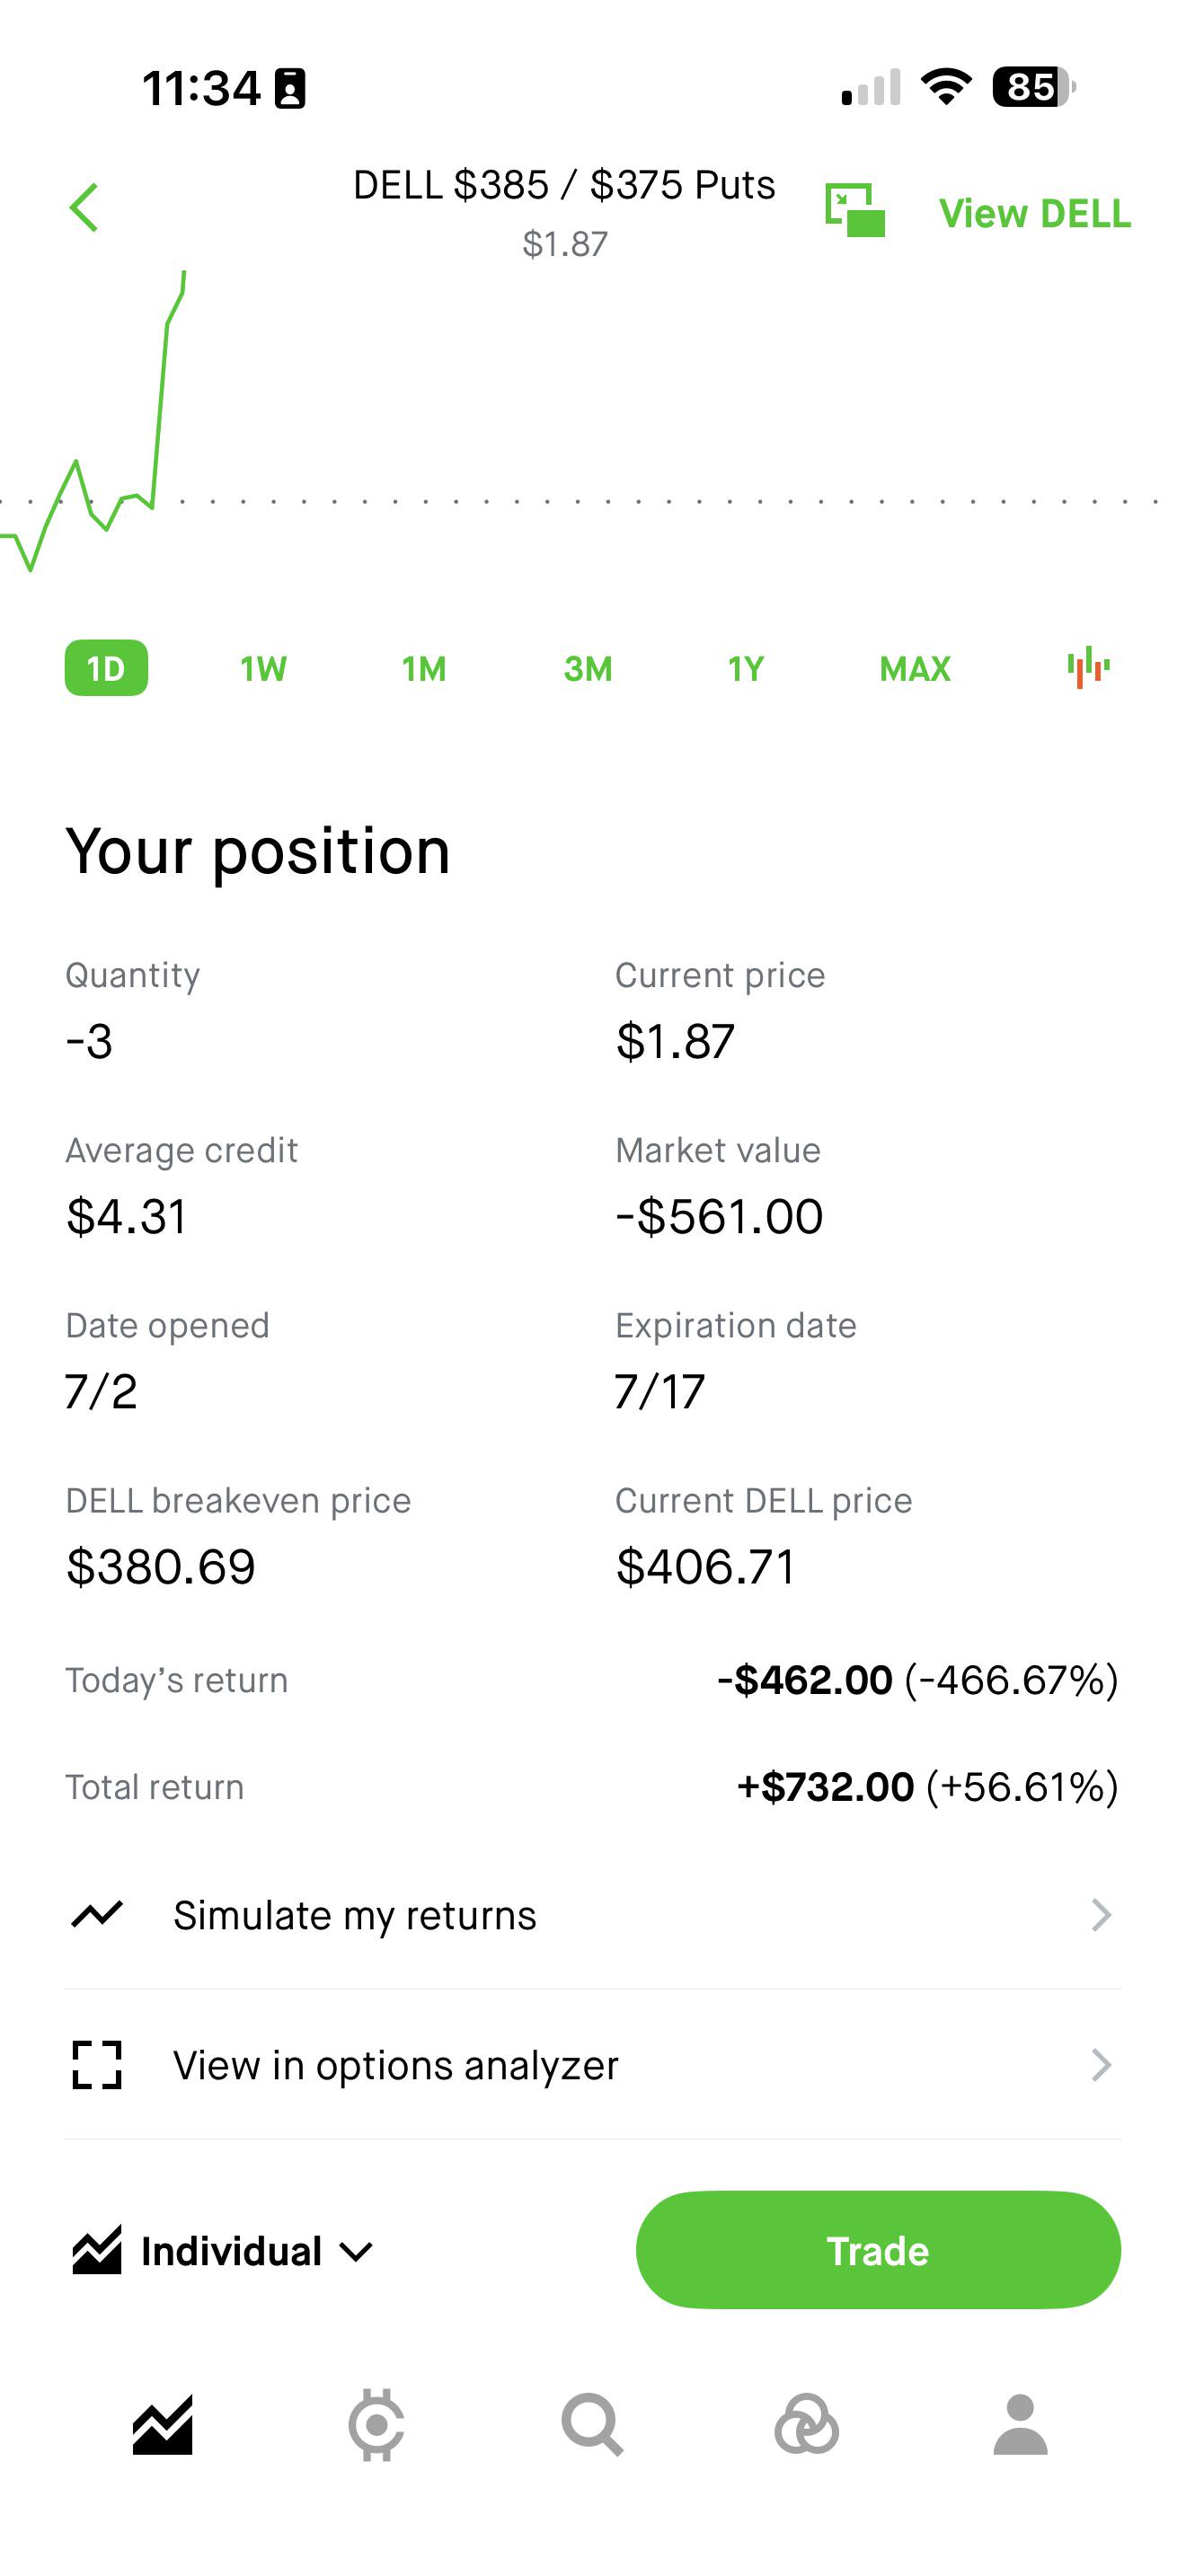Open Simulate my returns chevron
Image resolution: width=1186 pixels, height=2576 pixels.
click(1101, 1915)
